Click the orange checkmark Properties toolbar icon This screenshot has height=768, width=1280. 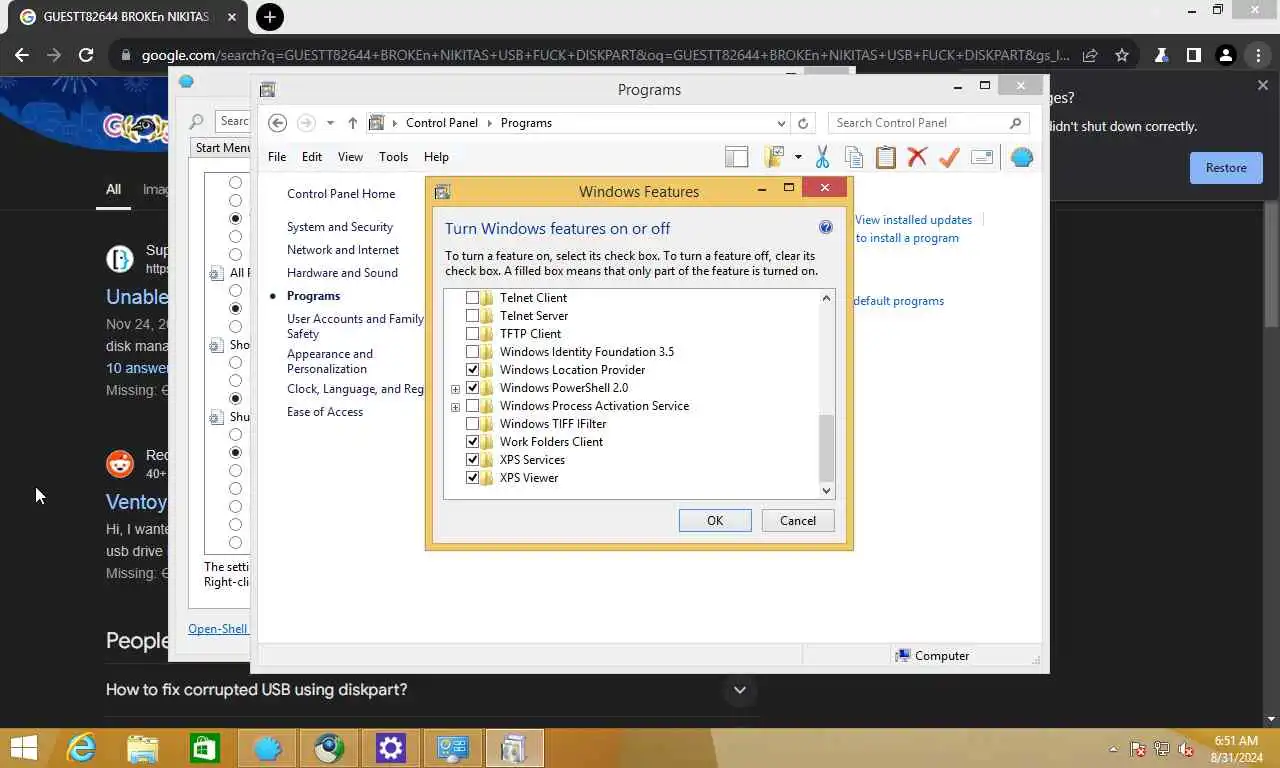point(949,157)
